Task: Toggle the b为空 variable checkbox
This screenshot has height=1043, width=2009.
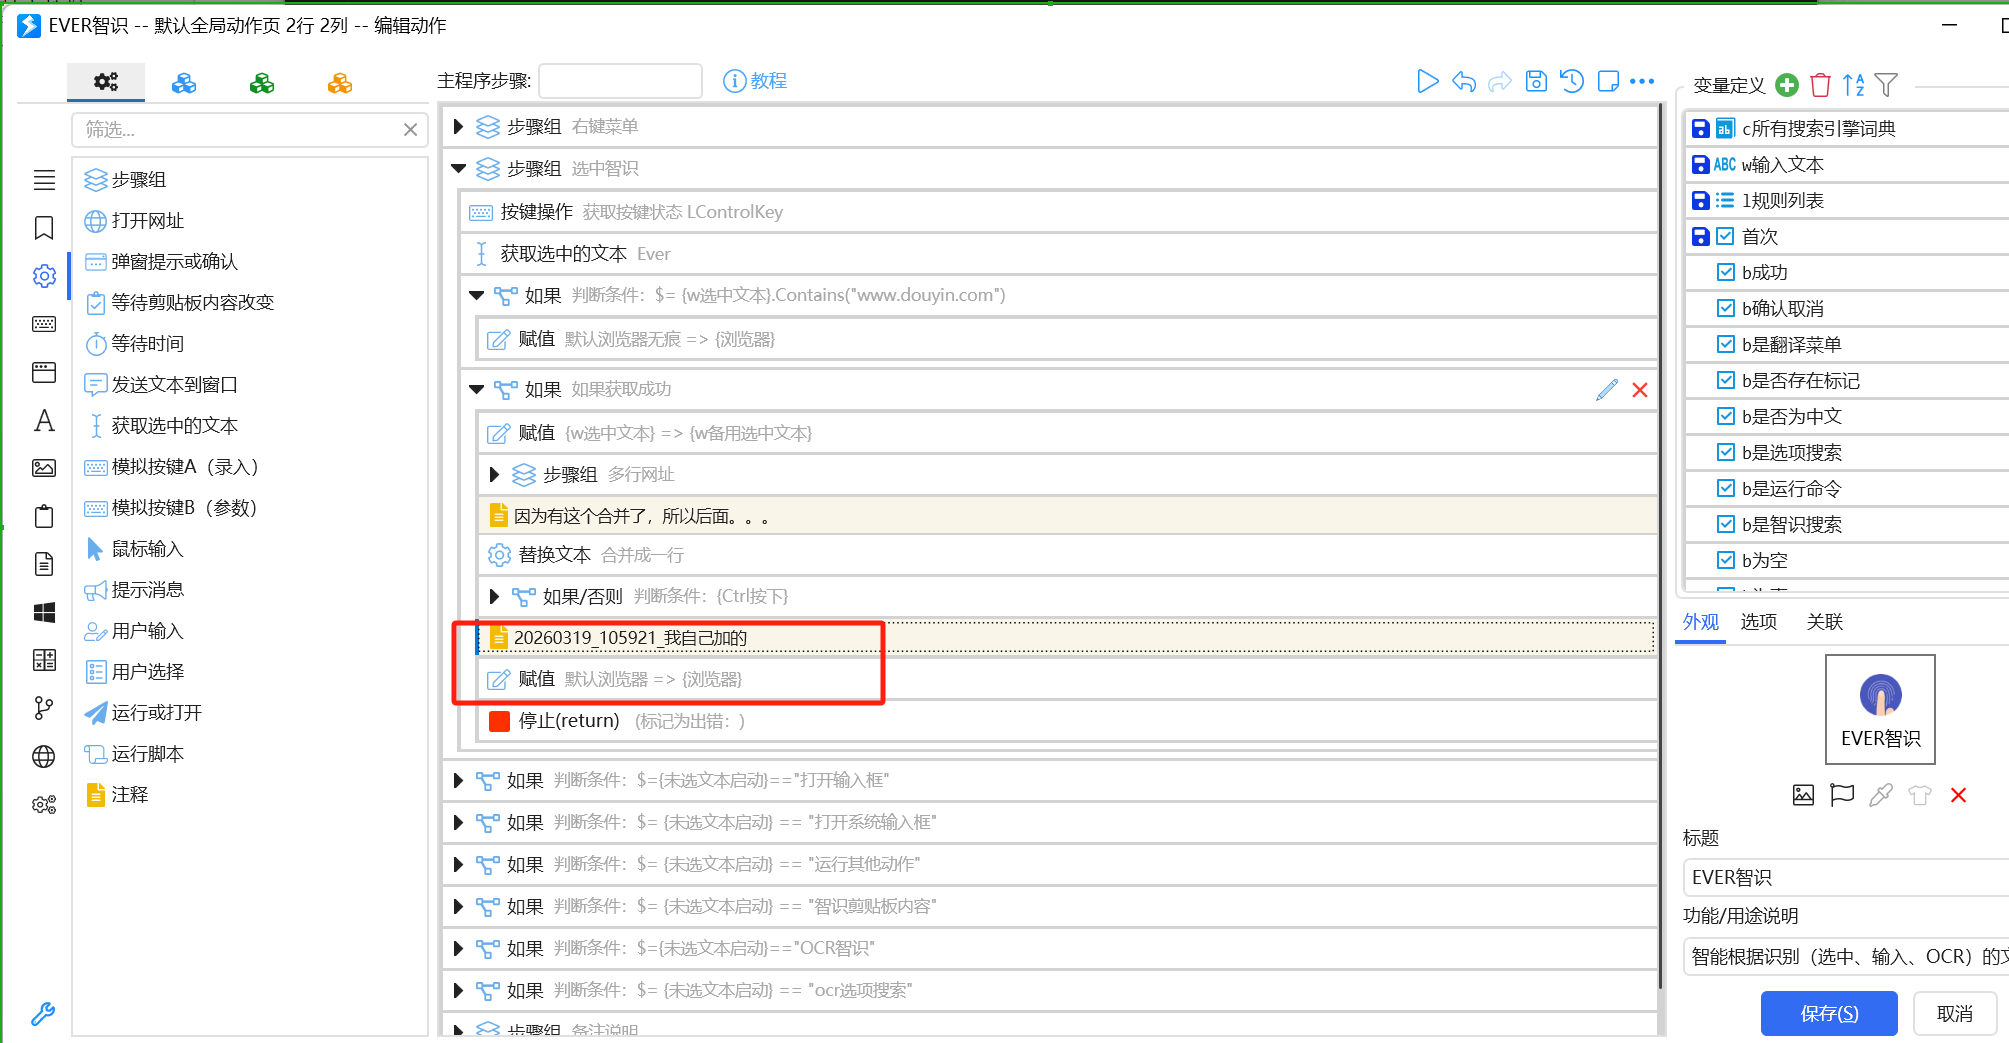Action: coord(1725,560)
